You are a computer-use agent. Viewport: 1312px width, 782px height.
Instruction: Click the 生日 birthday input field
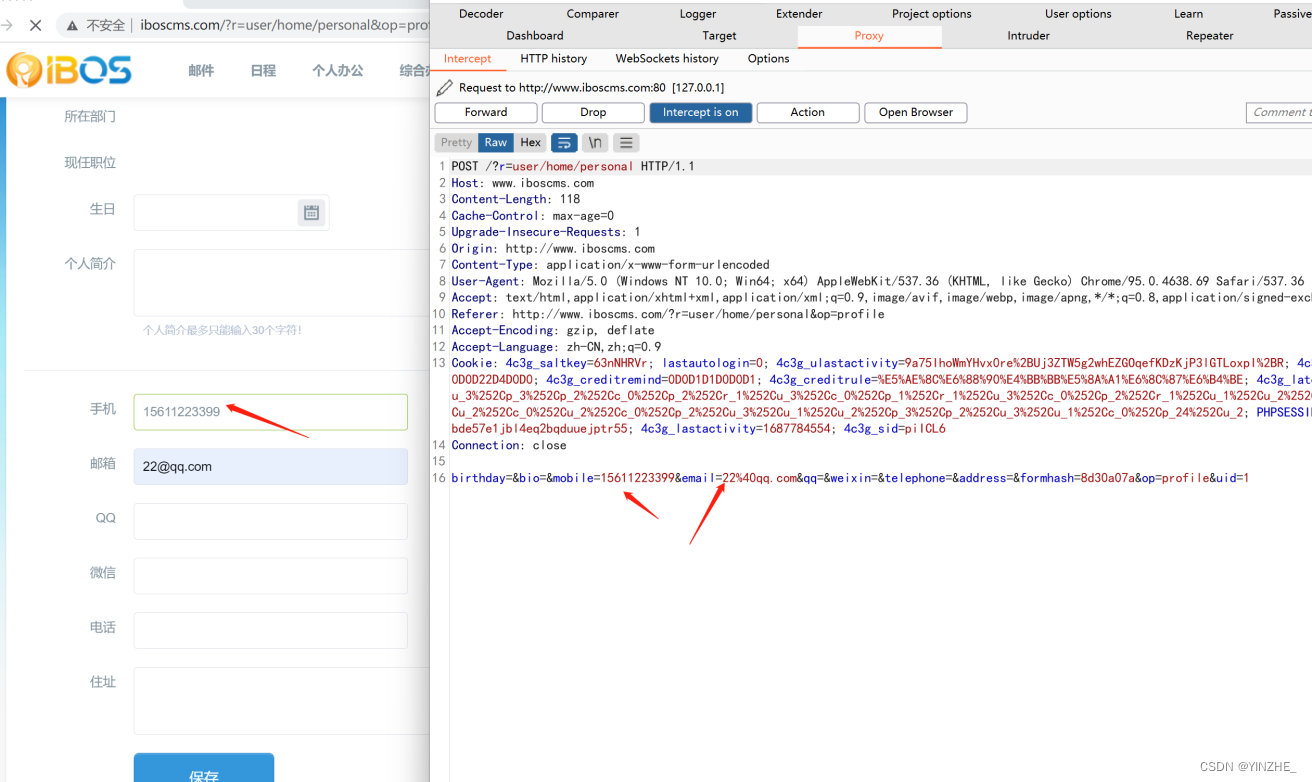(x=231, y=212)
